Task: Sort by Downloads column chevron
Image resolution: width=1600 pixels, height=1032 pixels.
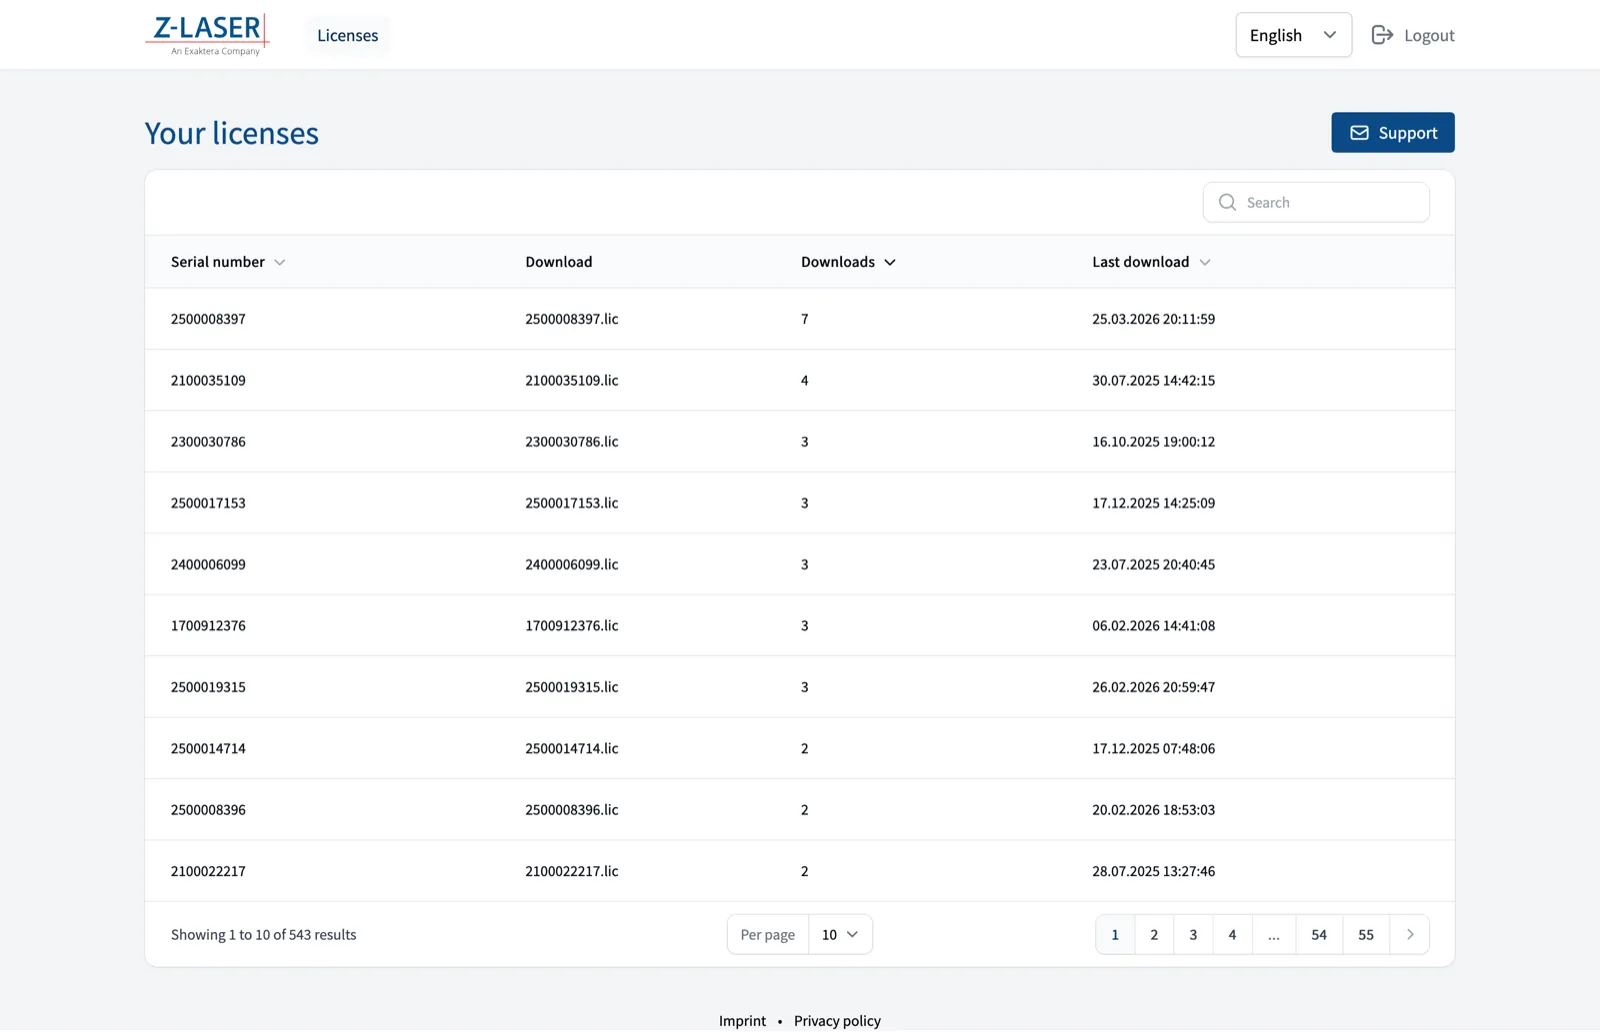Action: point(890,262)
